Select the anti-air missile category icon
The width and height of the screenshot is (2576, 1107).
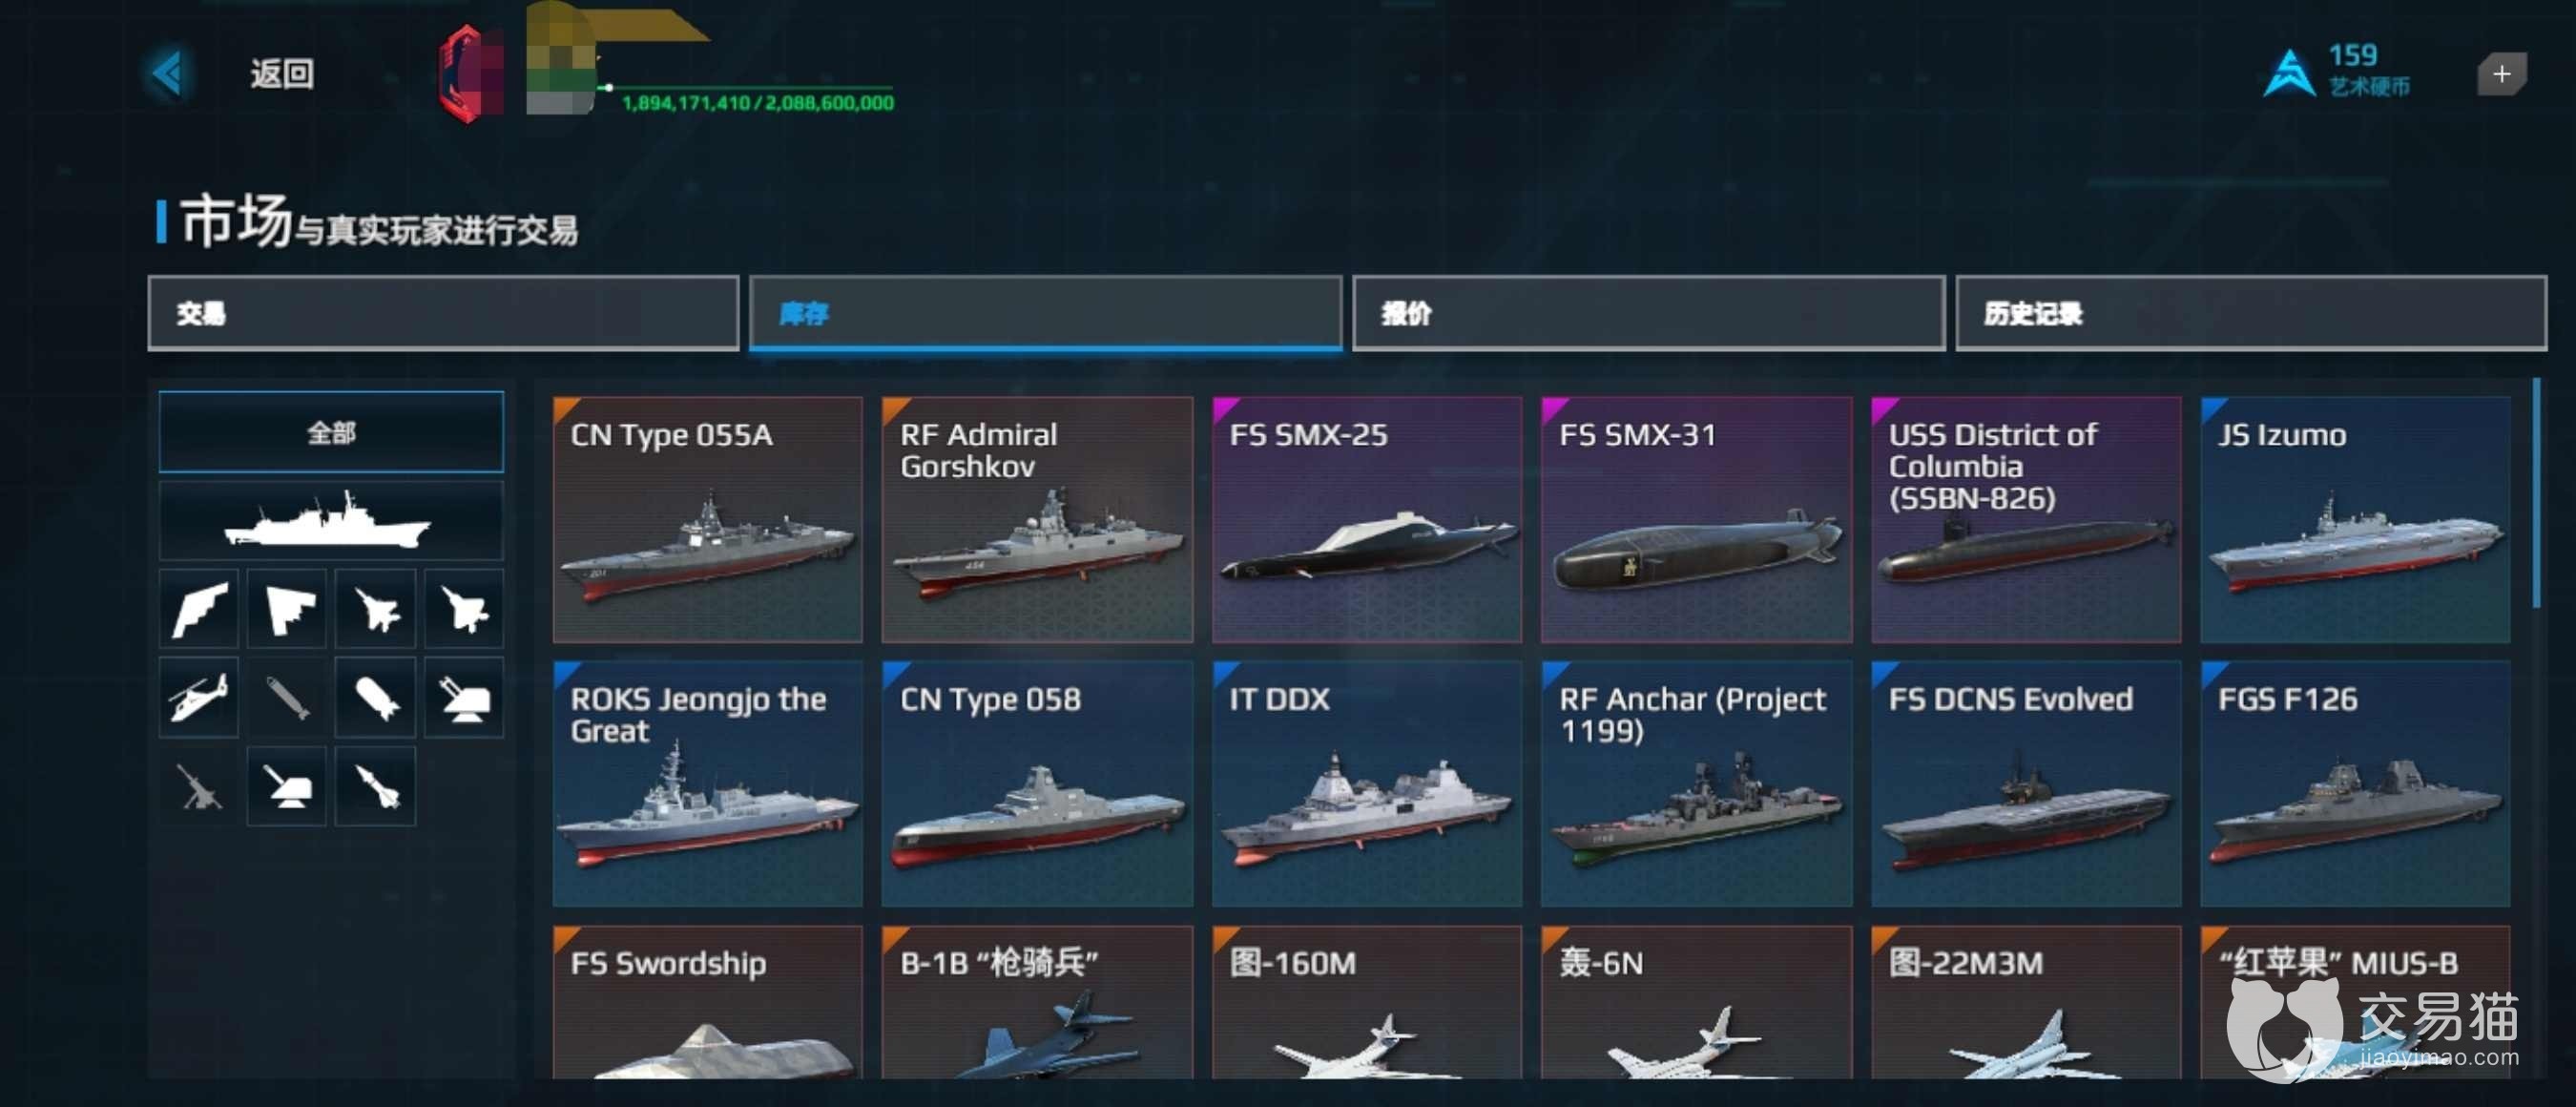click(376, 786)
